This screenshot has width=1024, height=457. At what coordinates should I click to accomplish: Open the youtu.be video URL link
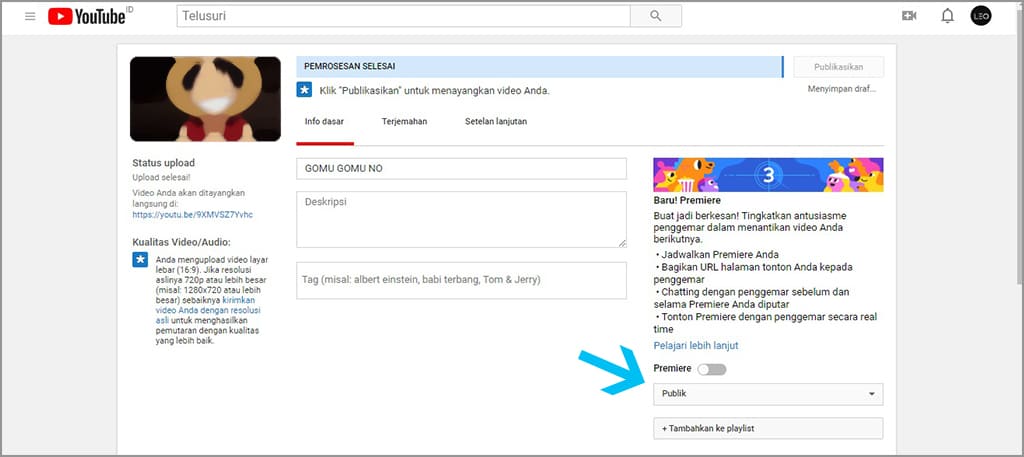(x=192, y=214)
